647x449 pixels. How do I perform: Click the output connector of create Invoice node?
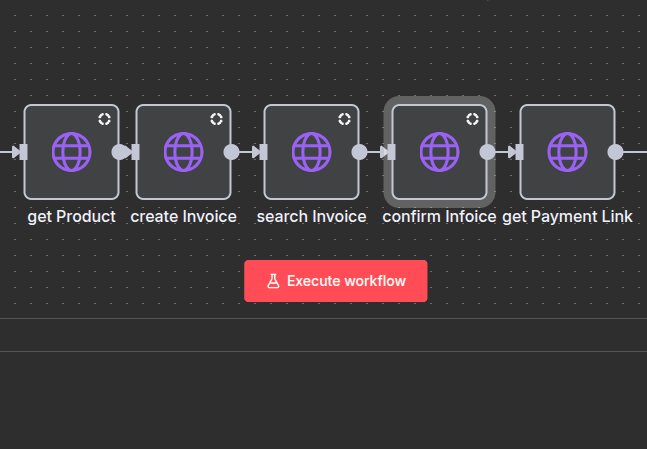click(231, 152)
